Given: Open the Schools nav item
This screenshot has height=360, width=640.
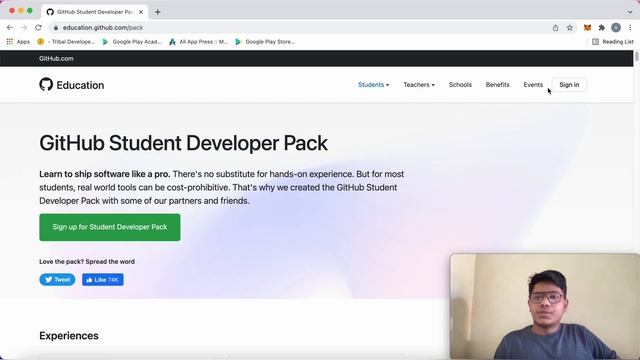Looking at the screenshot, I should click(x=460, y=84).
